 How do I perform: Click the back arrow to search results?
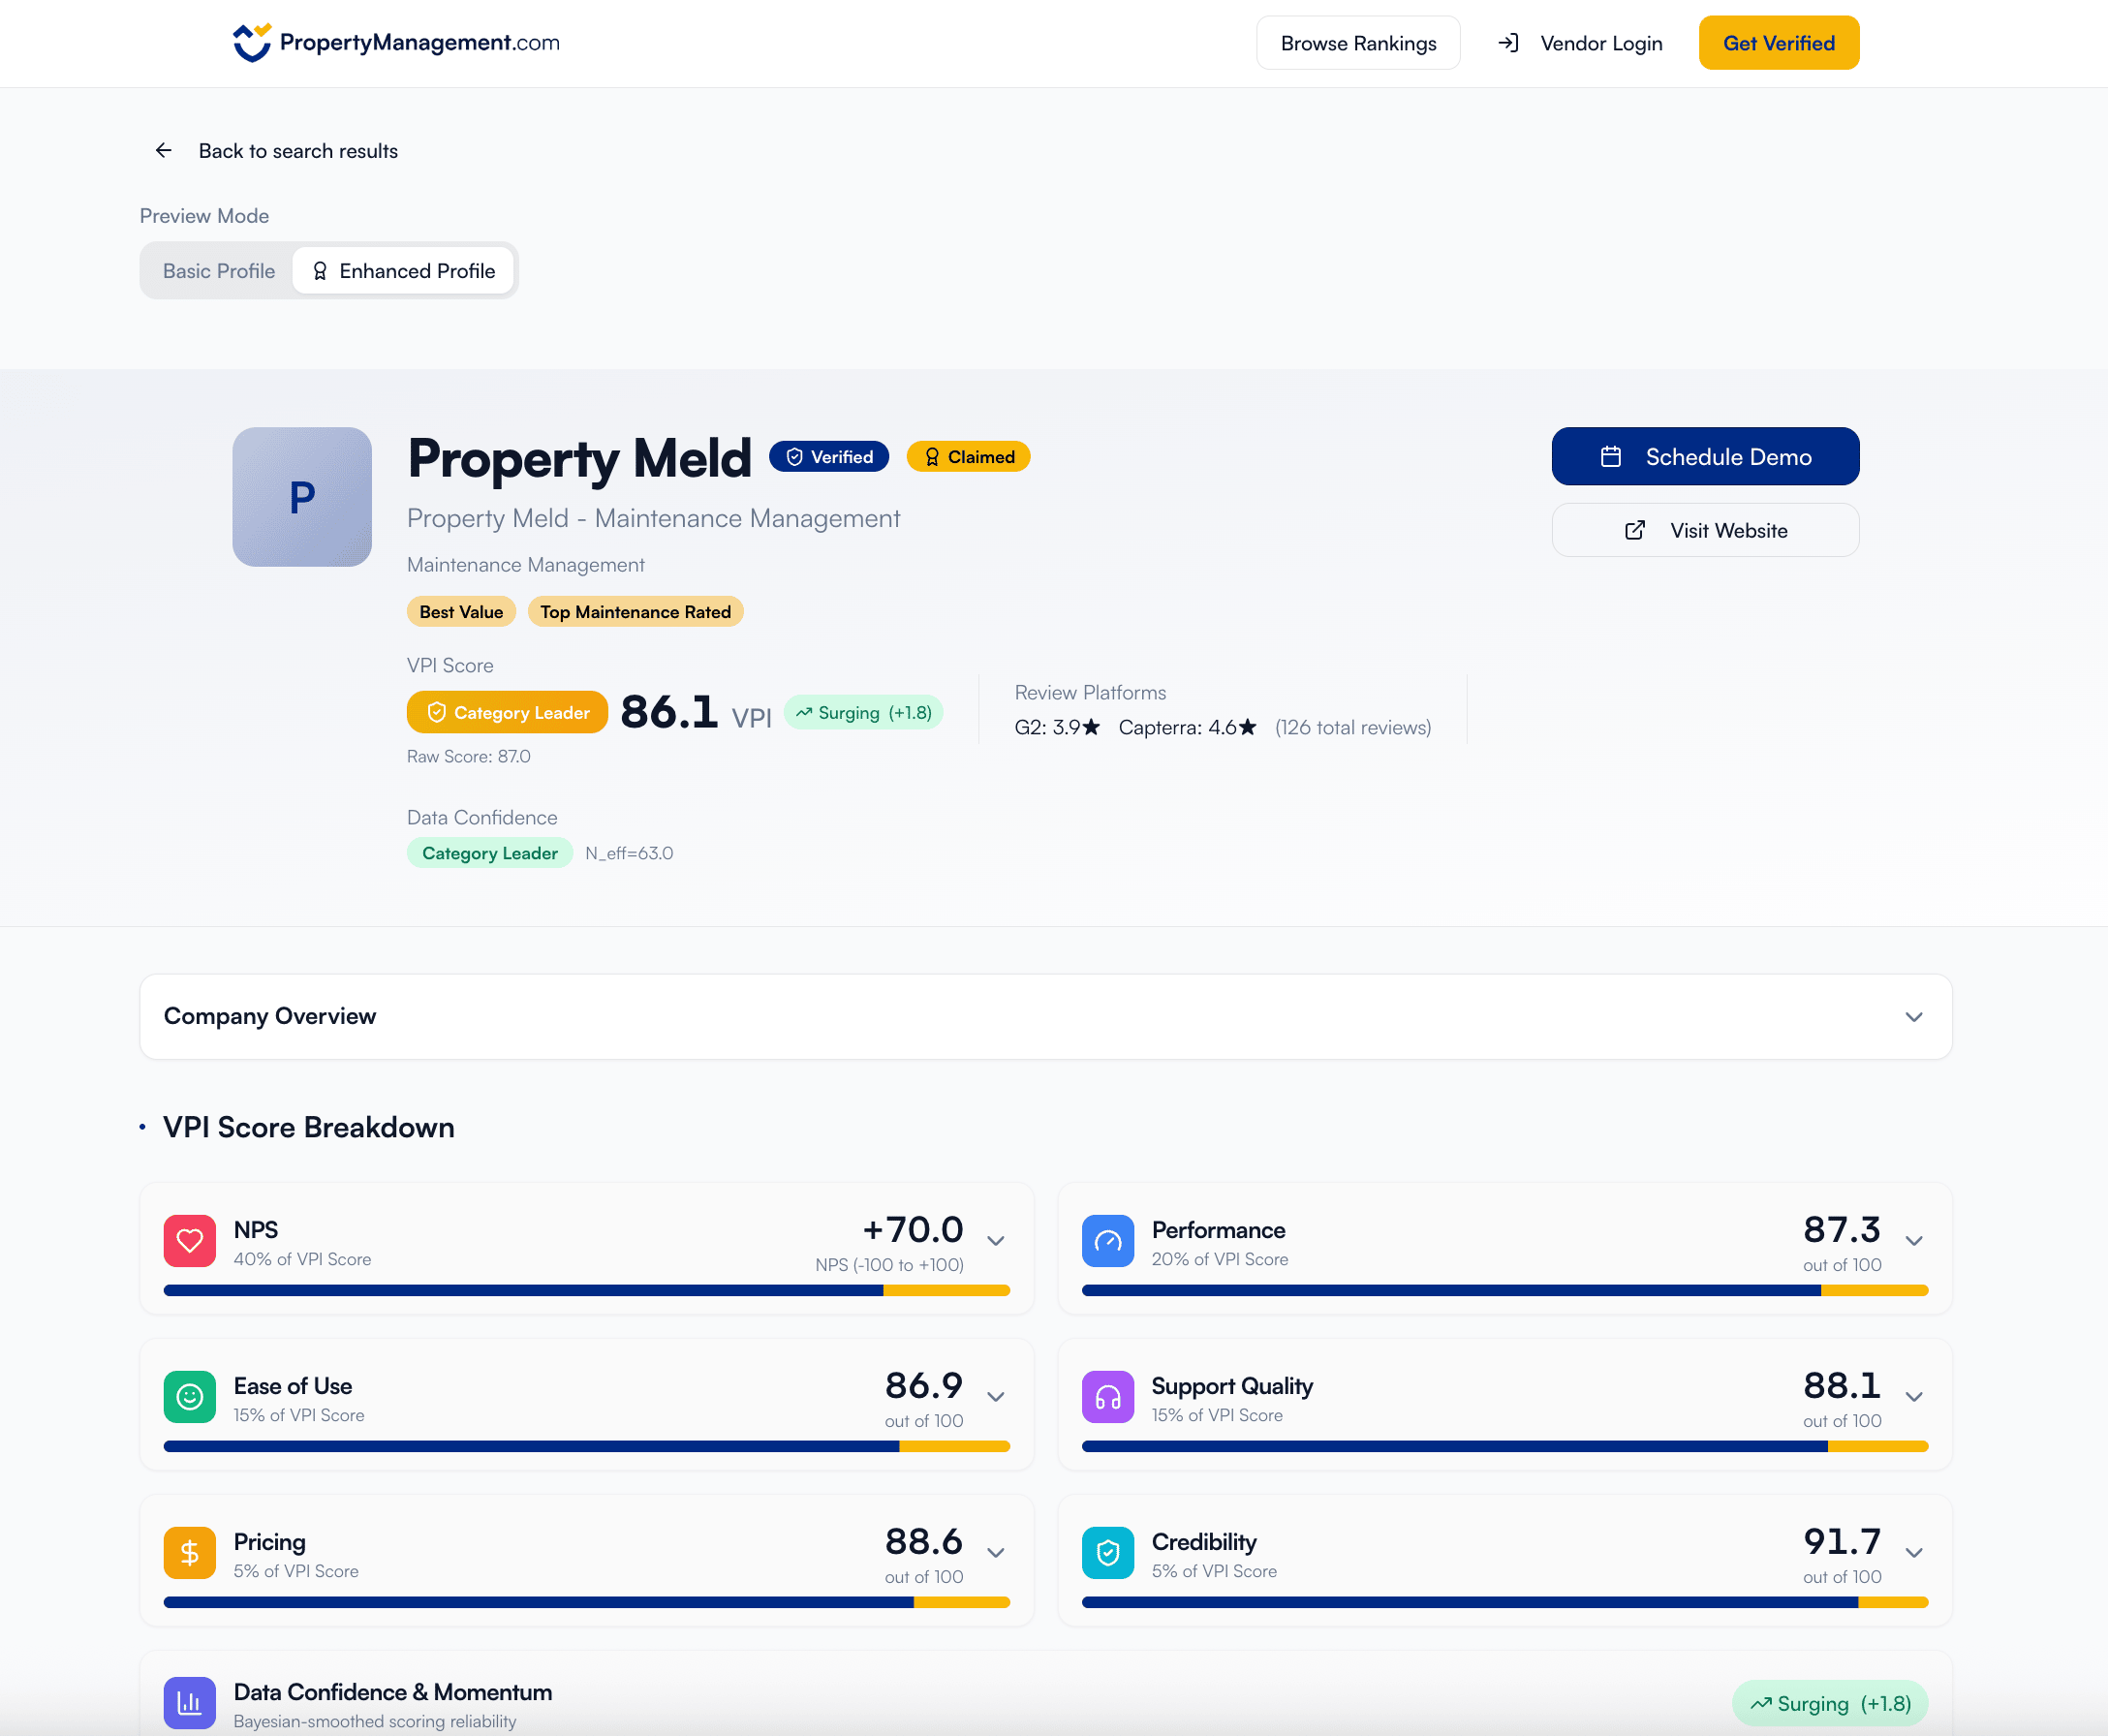pos(163,150)
